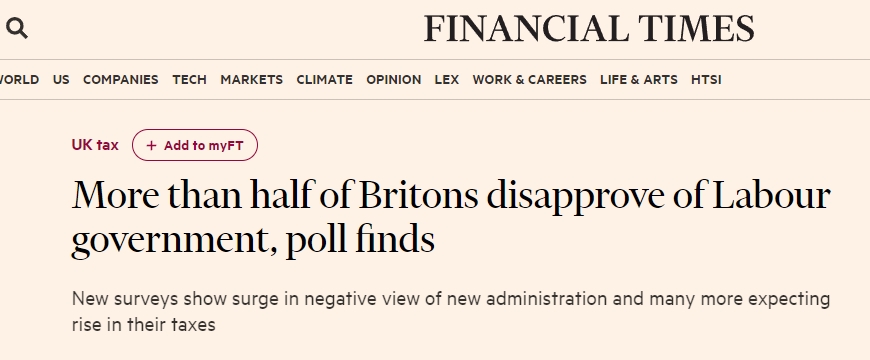Open the World section
Screen dimensions: 870x360
[x=19, y=80]
